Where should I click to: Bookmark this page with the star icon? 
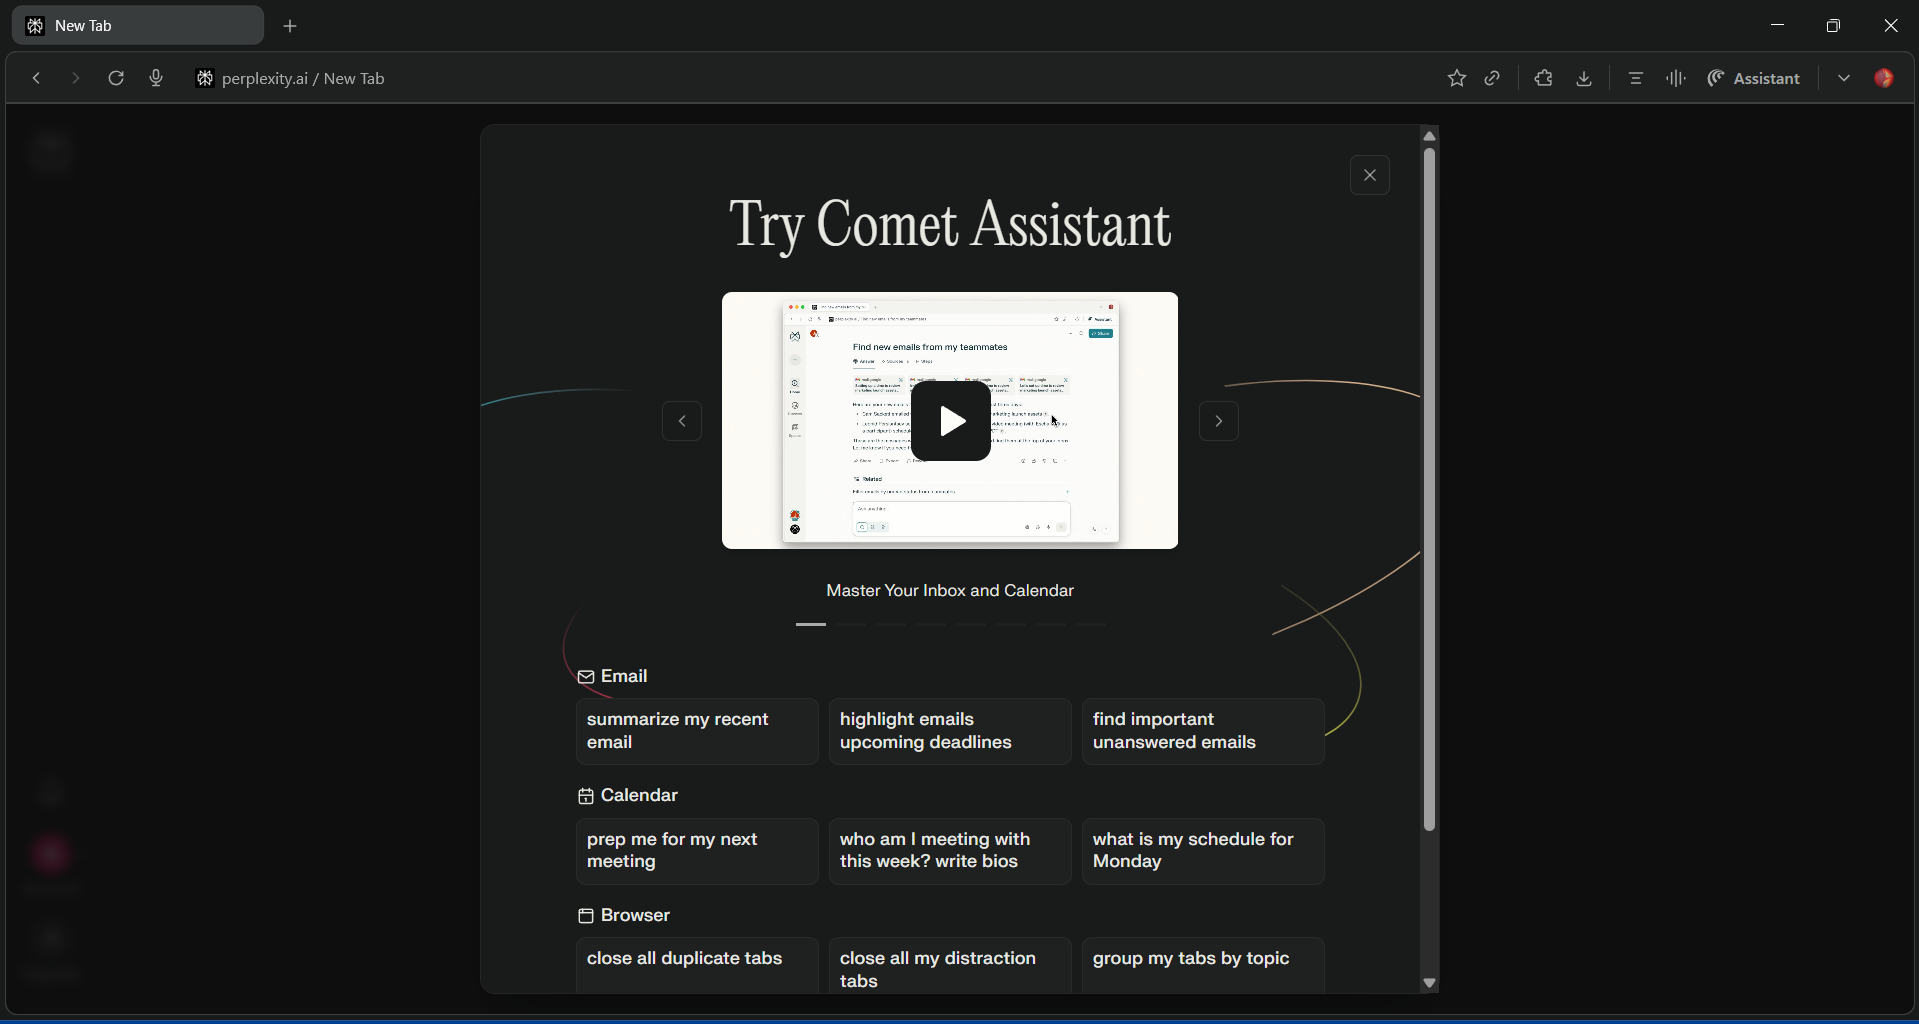click(1457, 78)
